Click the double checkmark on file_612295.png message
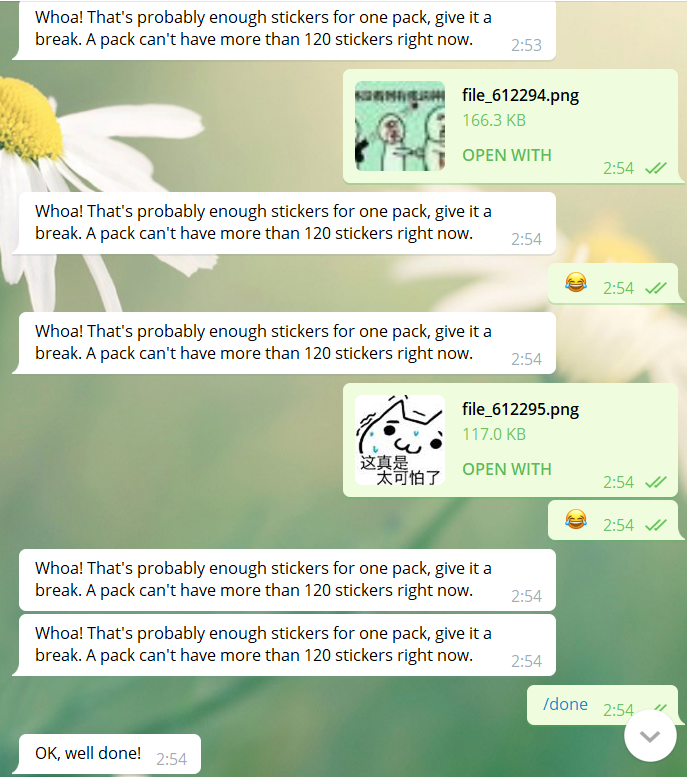The height and width of the screenshot is (777, 687). (x=656, y=482)
